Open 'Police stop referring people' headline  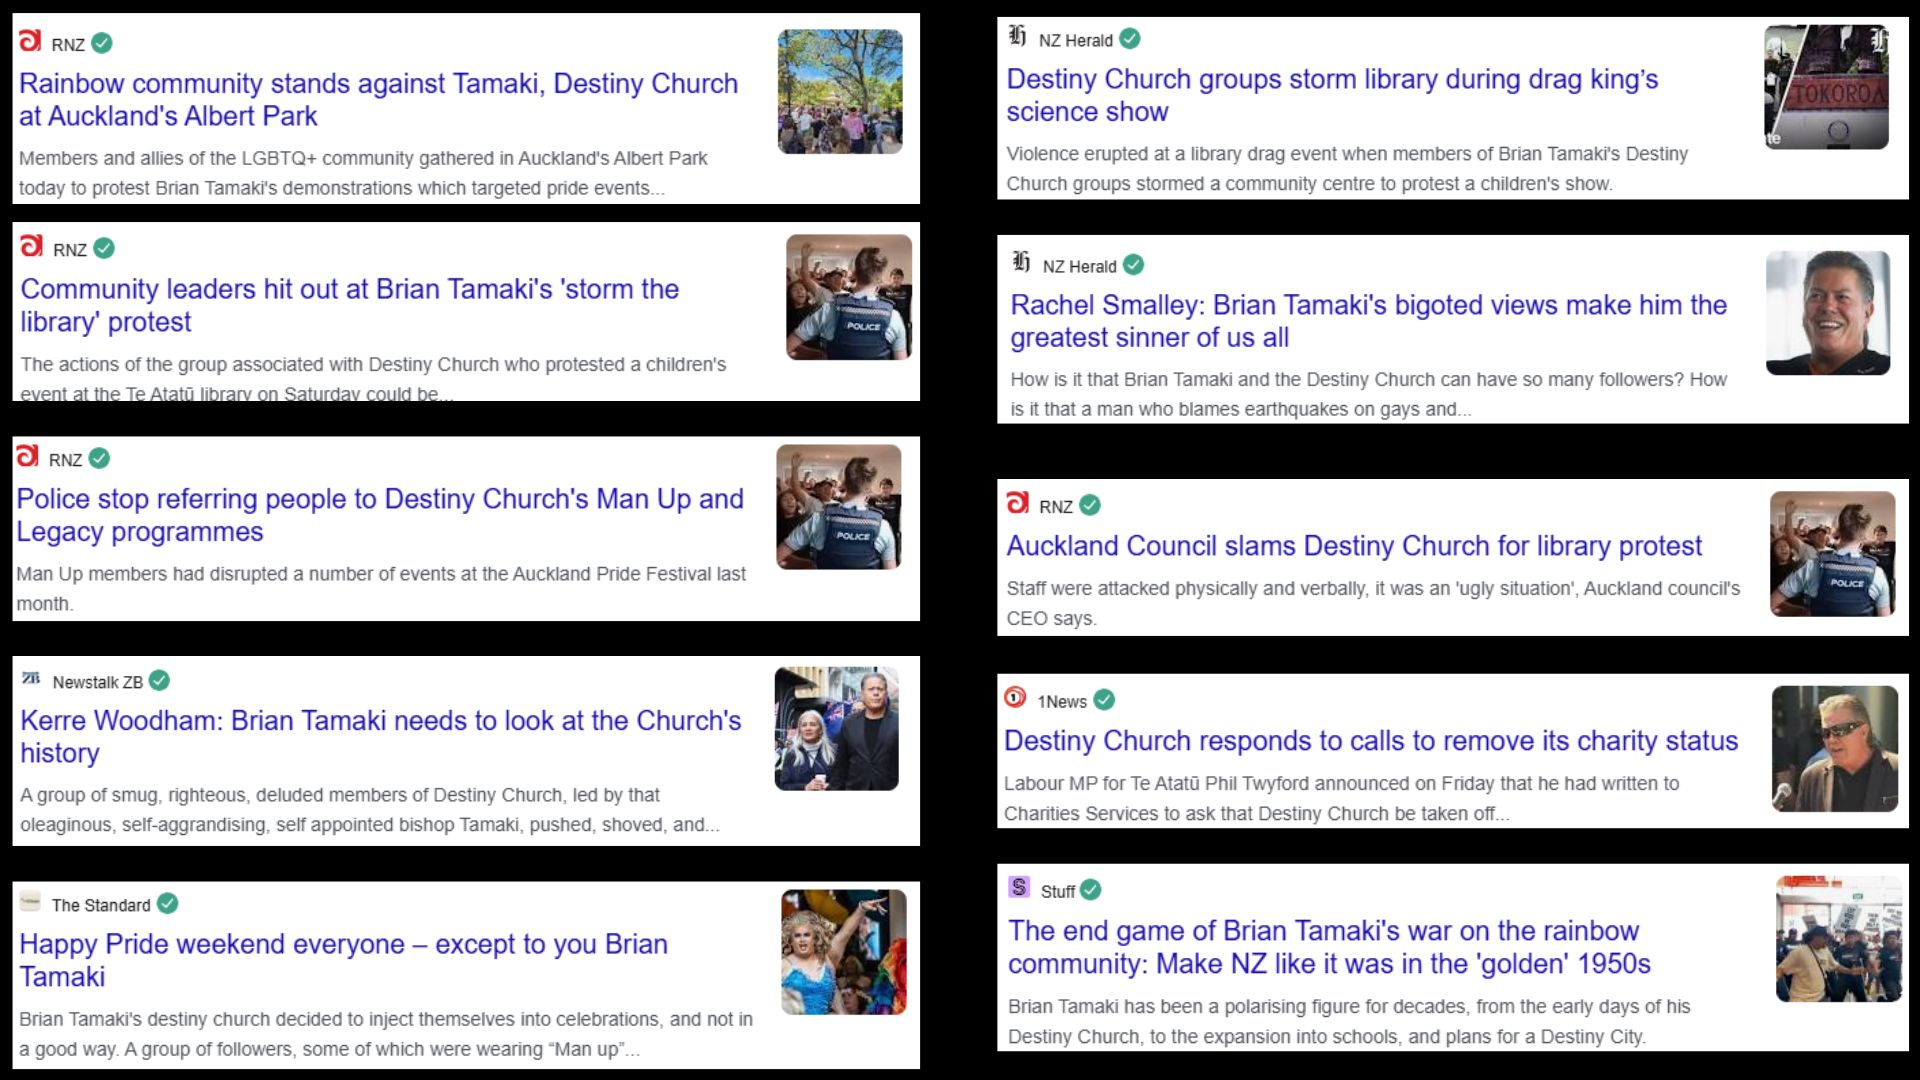(380, 515)
